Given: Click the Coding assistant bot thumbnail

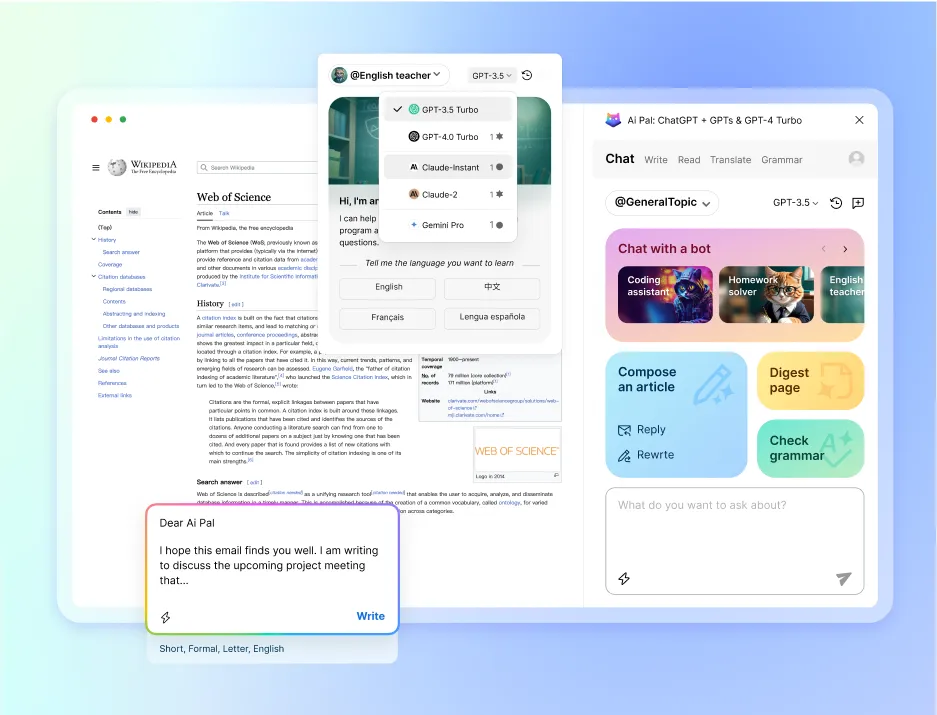Looking at the screenshot, I should 665,294.
